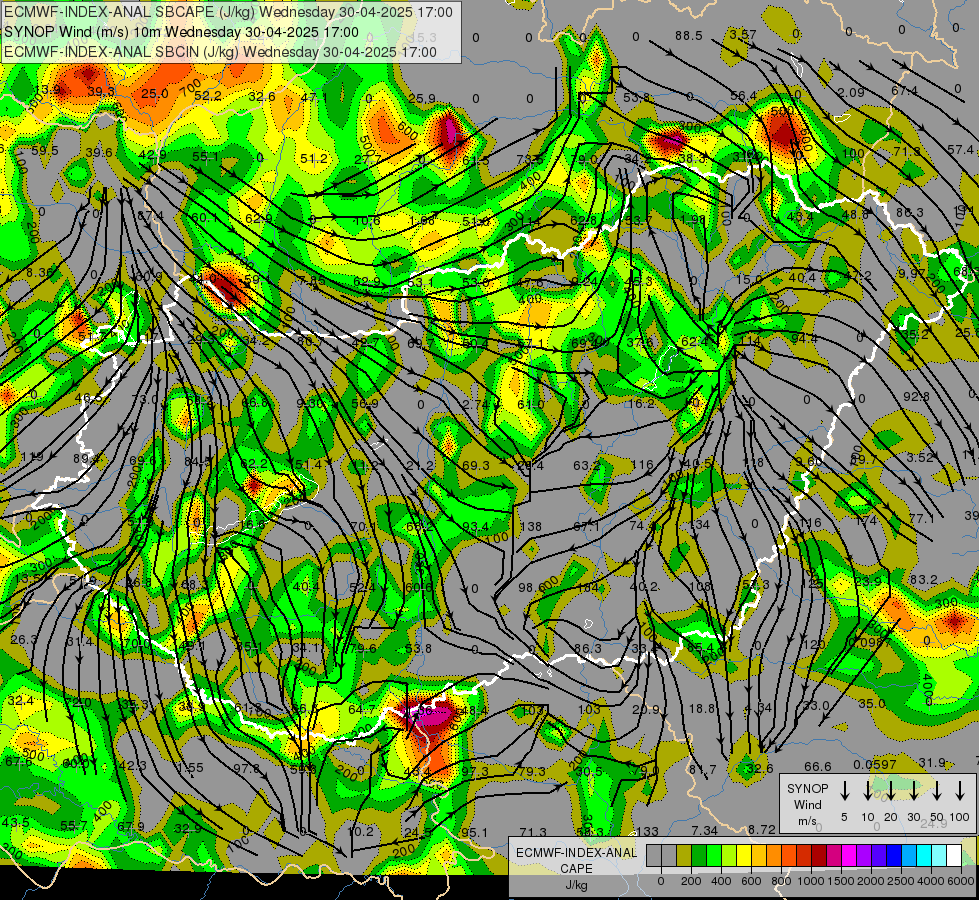Click the 'J/kg' legend unit label
This screenshot has height=900, width=979.
pyautogui.click(x=576, y=885)
